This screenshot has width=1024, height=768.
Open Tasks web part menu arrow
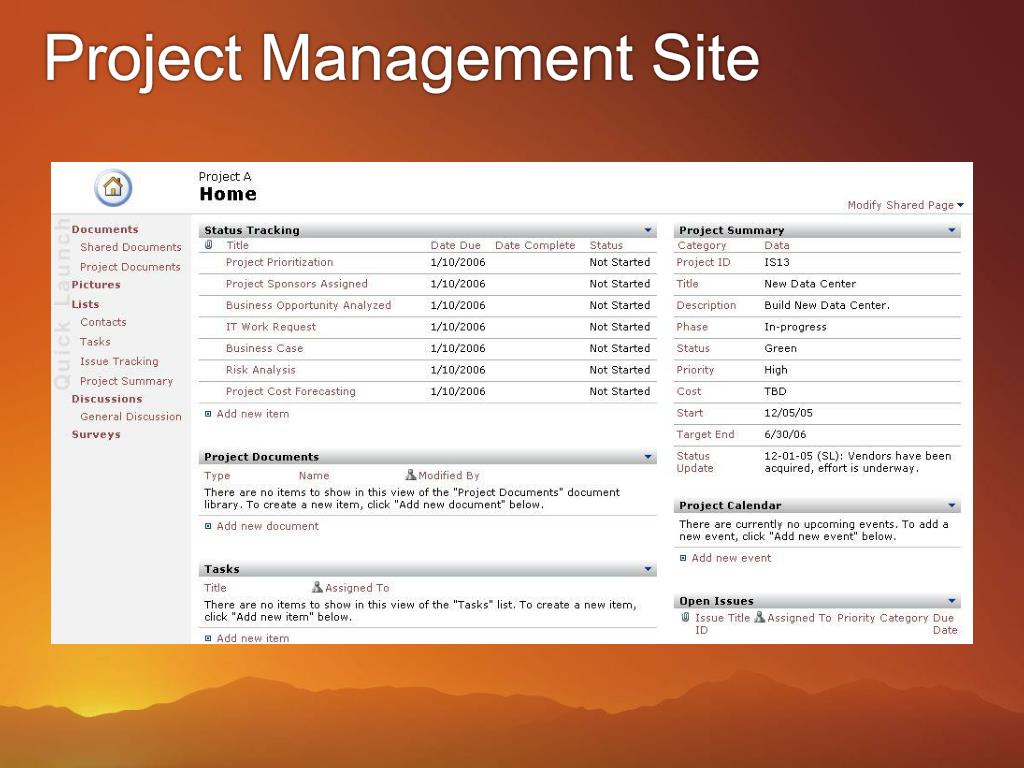[x=648, y=569]
